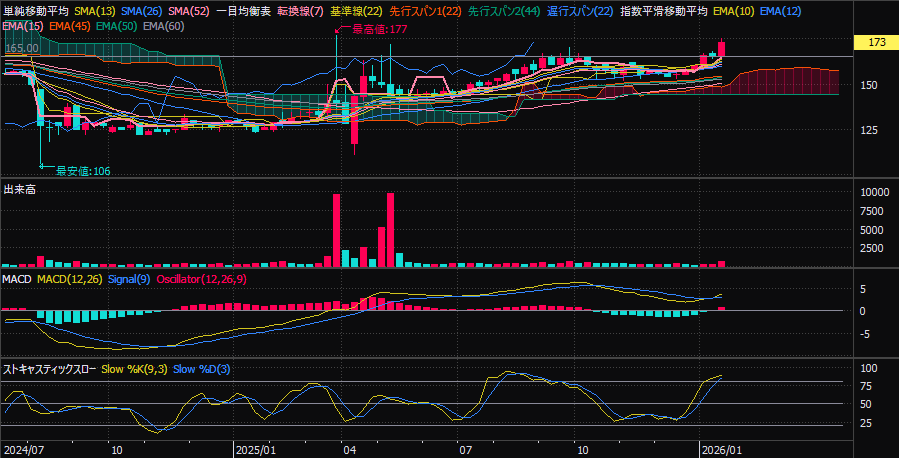The width and height of the screenshot is (899, 458).
Task: Click the 出来高 volume panel title
Action: point(19,189)
